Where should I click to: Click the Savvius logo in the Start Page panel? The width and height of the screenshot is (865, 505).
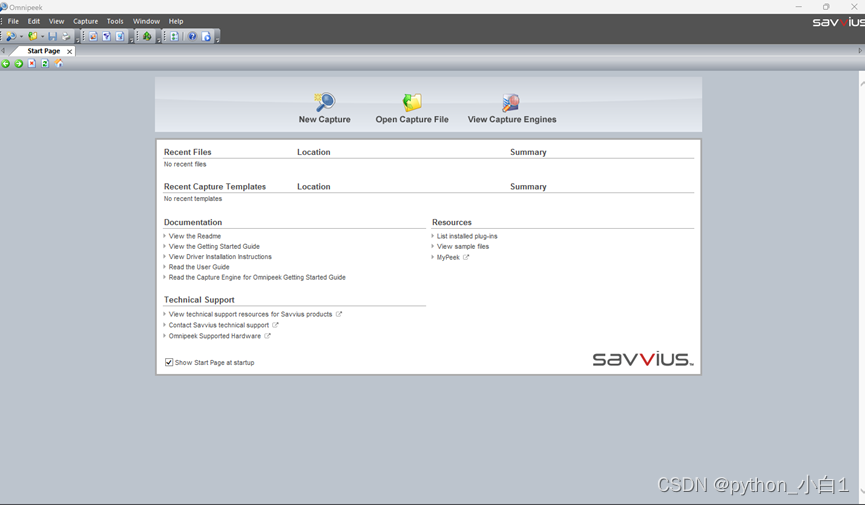pyautogui.click(x=643, y=359)
